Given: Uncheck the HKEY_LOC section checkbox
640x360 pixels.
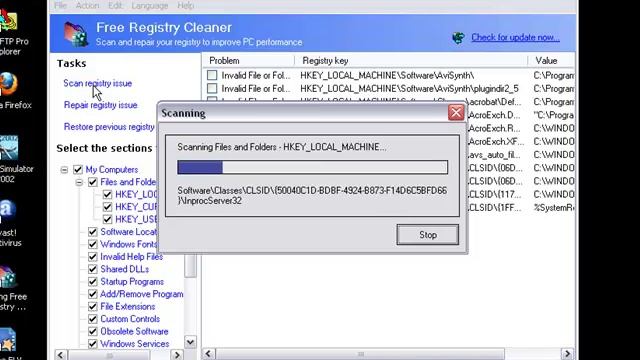Looking at the screenshot, I should [107, 194].
